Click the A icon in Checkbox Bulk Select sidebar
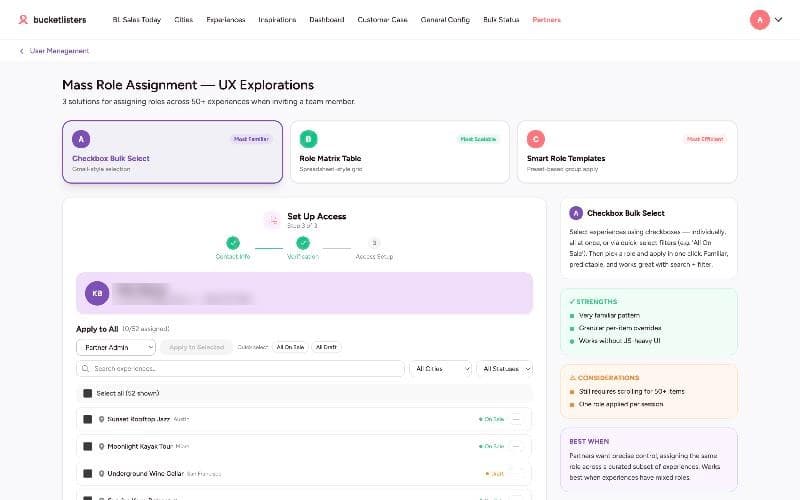Image resolution: width=800 pixels, height=500 pixels. click(x=576, y=213)
